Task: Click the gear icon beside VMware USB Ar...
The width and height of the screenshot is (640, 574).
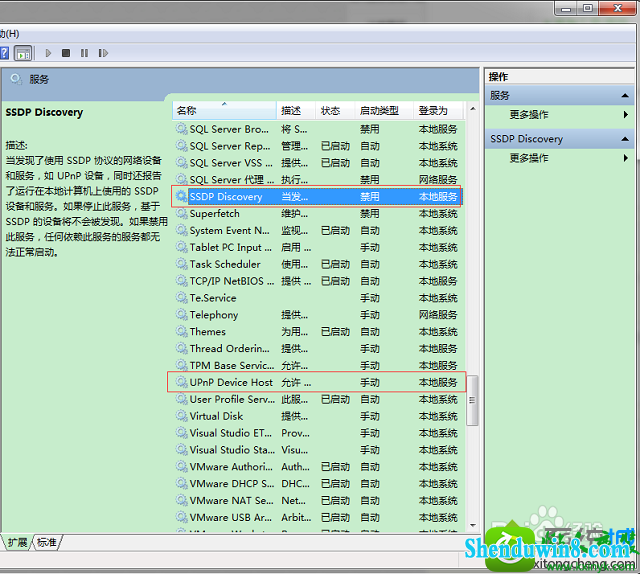Action: coord(182,517)
